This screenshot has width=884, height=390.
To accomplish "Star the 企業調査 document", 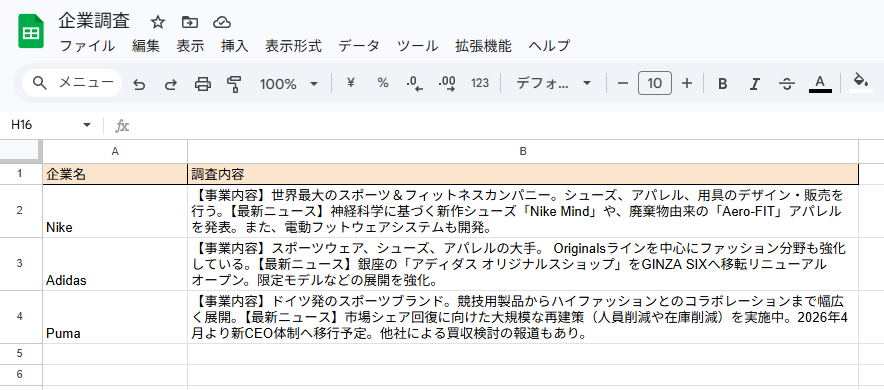I will (158, 23).
